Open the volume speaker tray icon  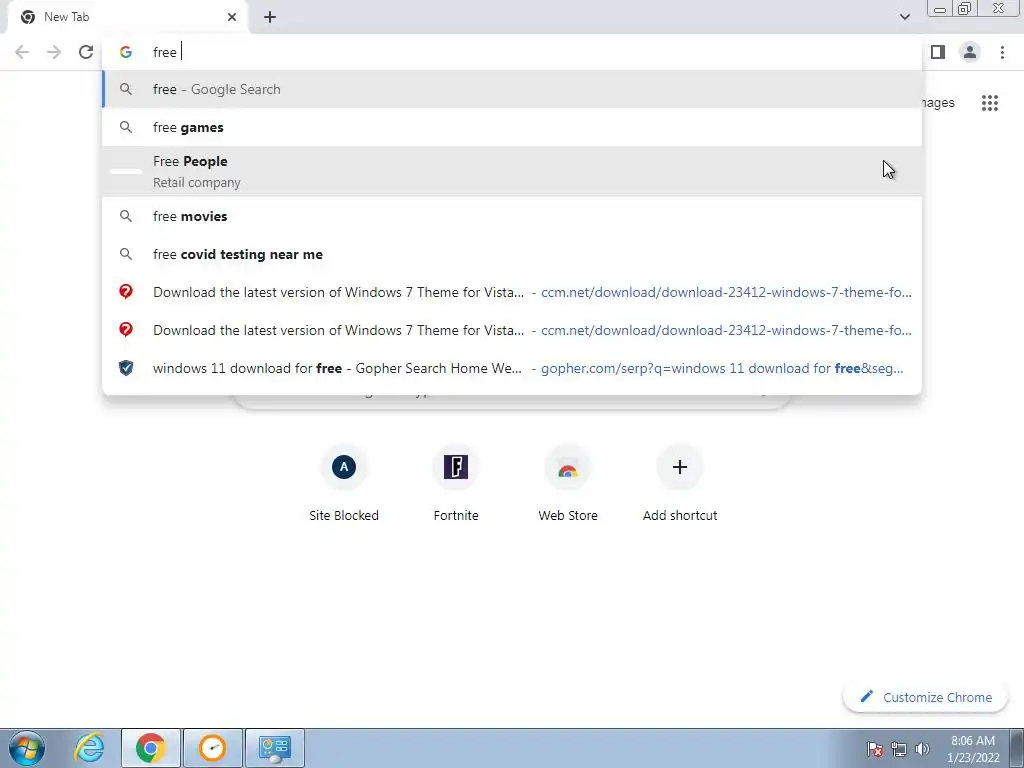coord(922,749)
